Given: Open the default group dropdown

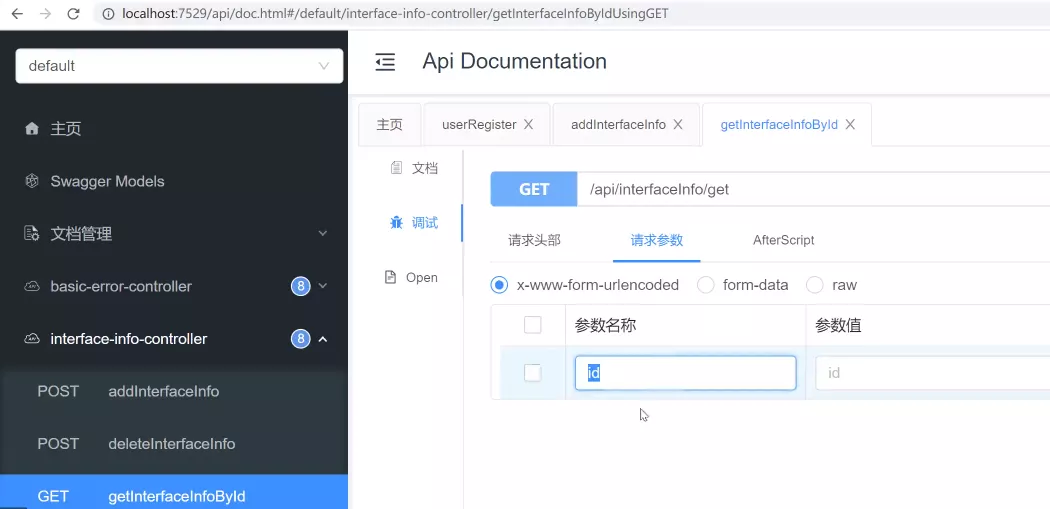Looking at the screenshot, I should [x=179, y=66].
